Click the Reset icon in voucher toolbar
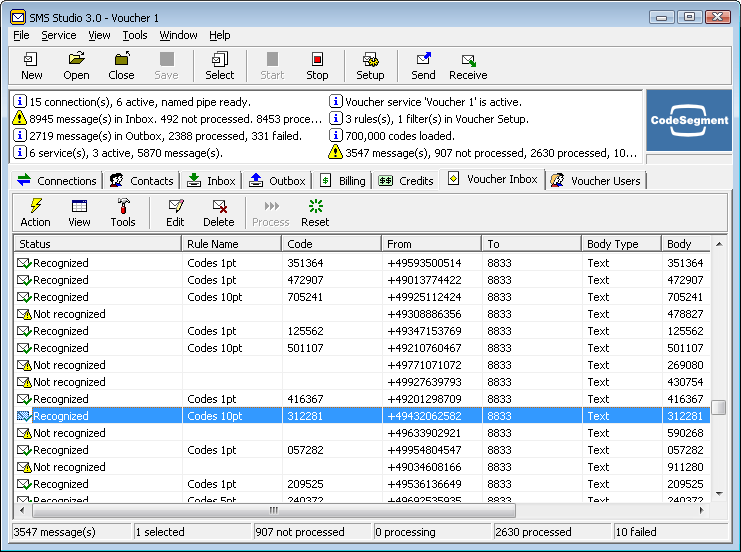The width and height of the screenshot is (741, 552). (x=315, y=212)
